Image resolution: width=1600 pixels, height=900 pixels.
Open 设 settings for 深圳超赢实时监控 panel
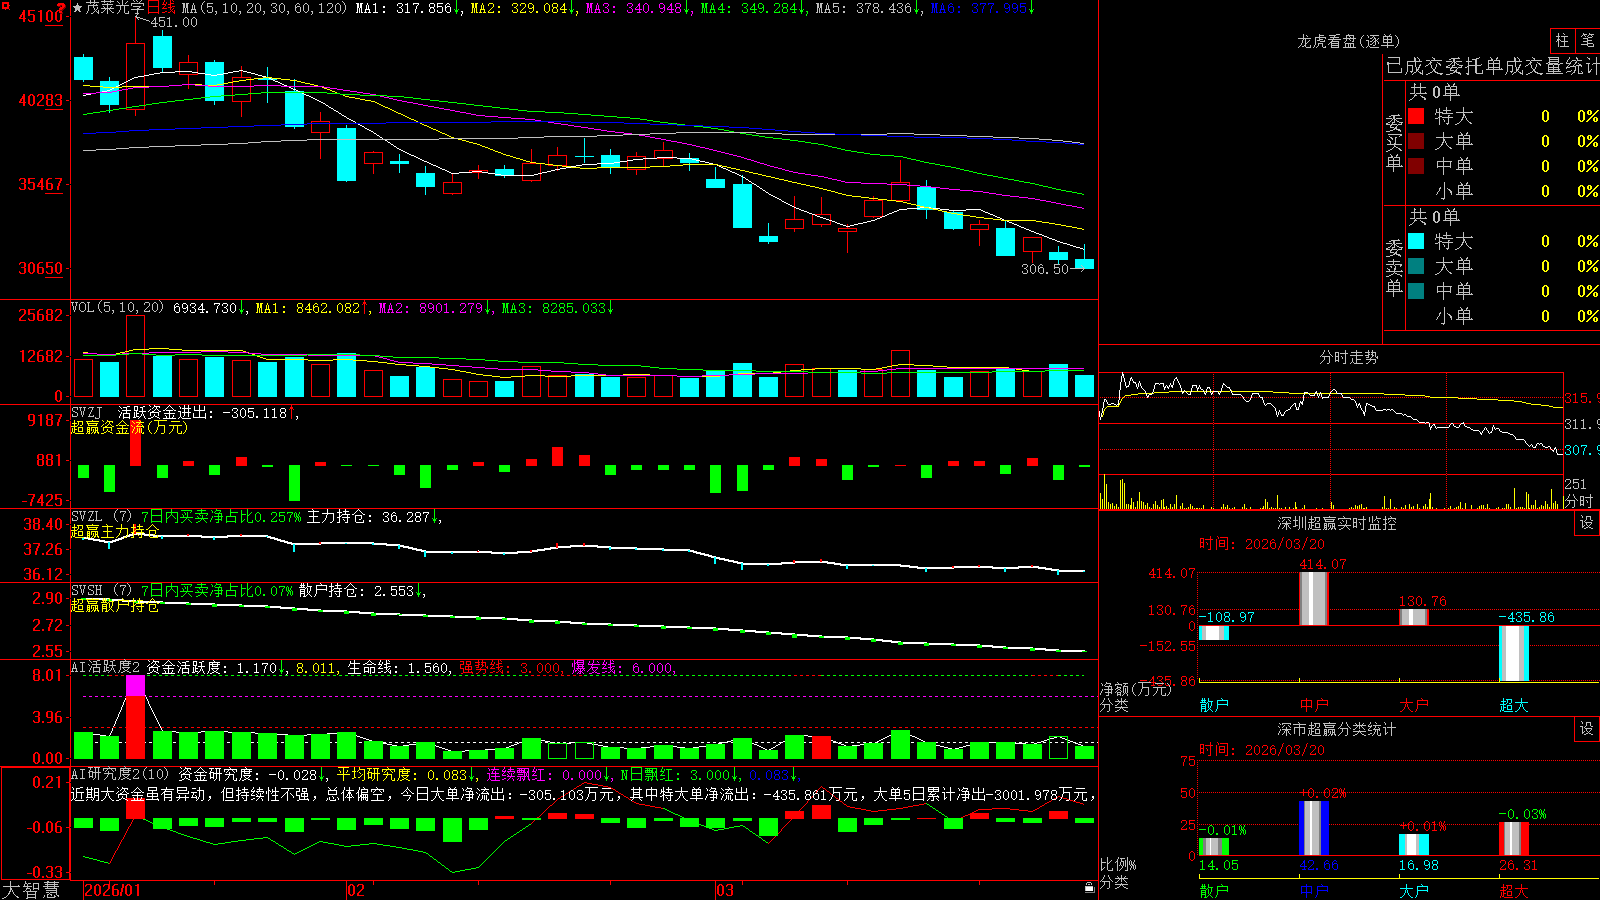click(1587, 523)
